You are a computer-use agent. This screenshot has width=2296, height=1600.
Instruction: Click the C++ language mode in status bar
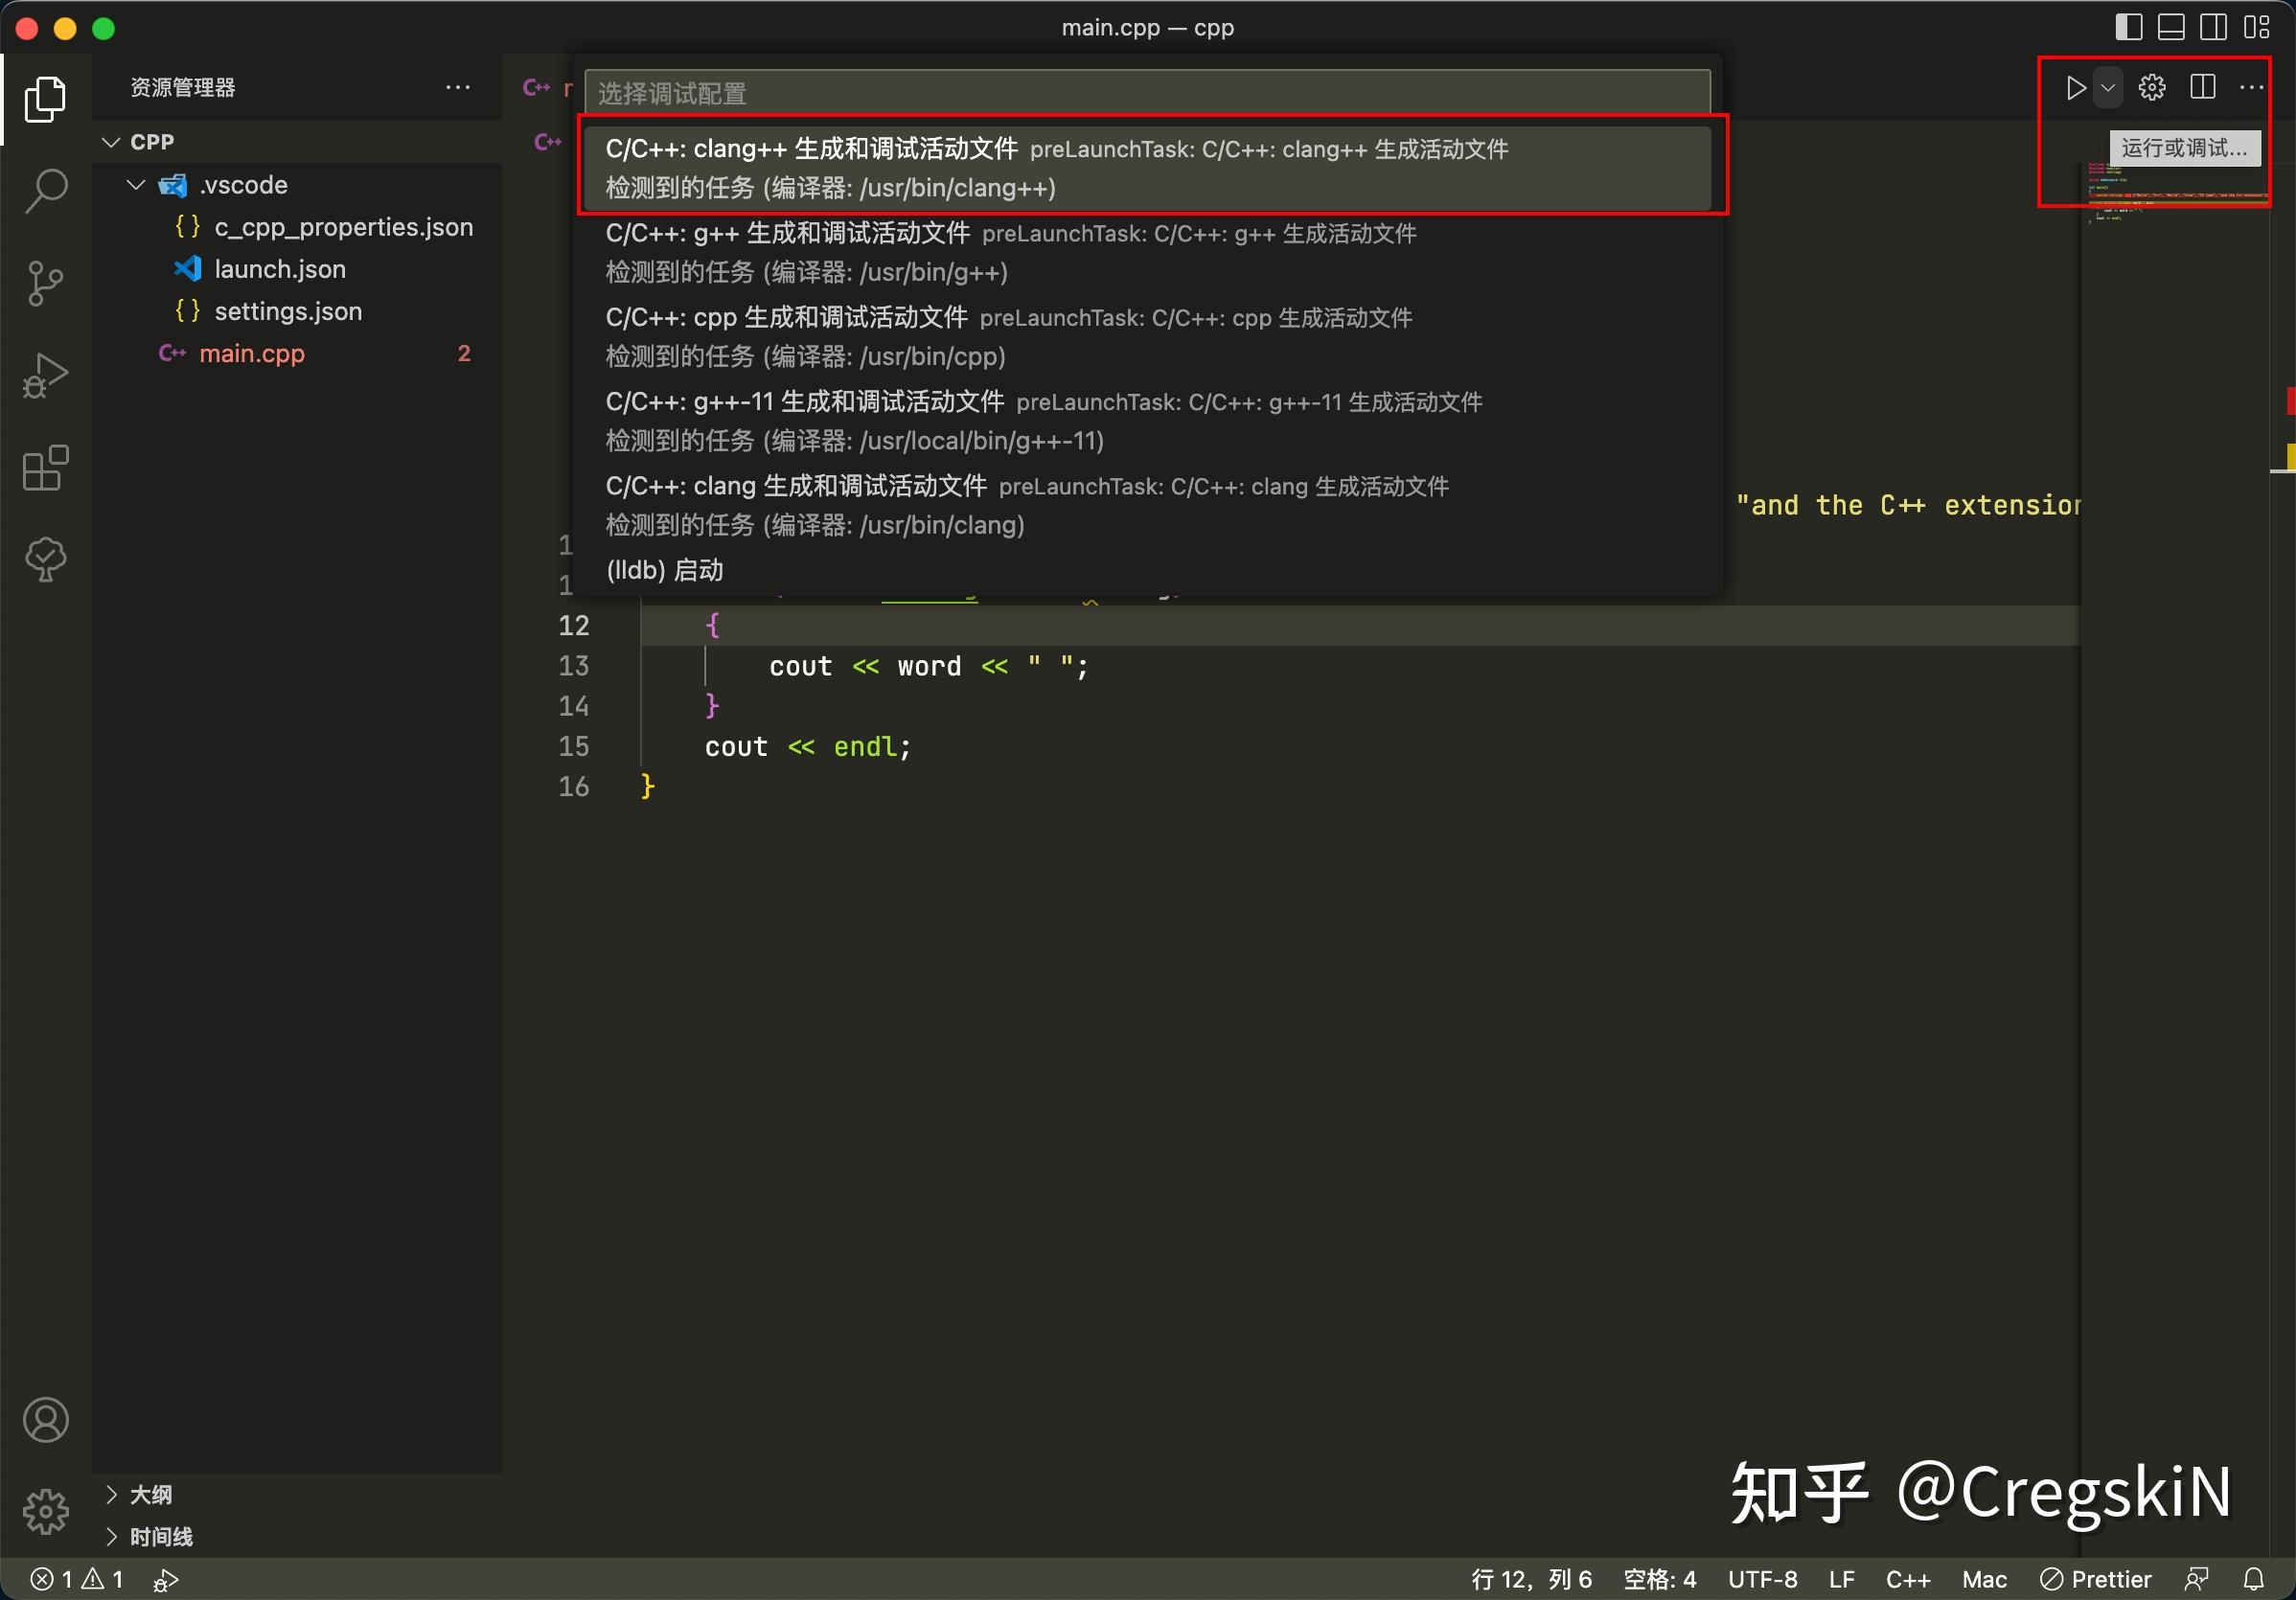click(1908, 1578)
